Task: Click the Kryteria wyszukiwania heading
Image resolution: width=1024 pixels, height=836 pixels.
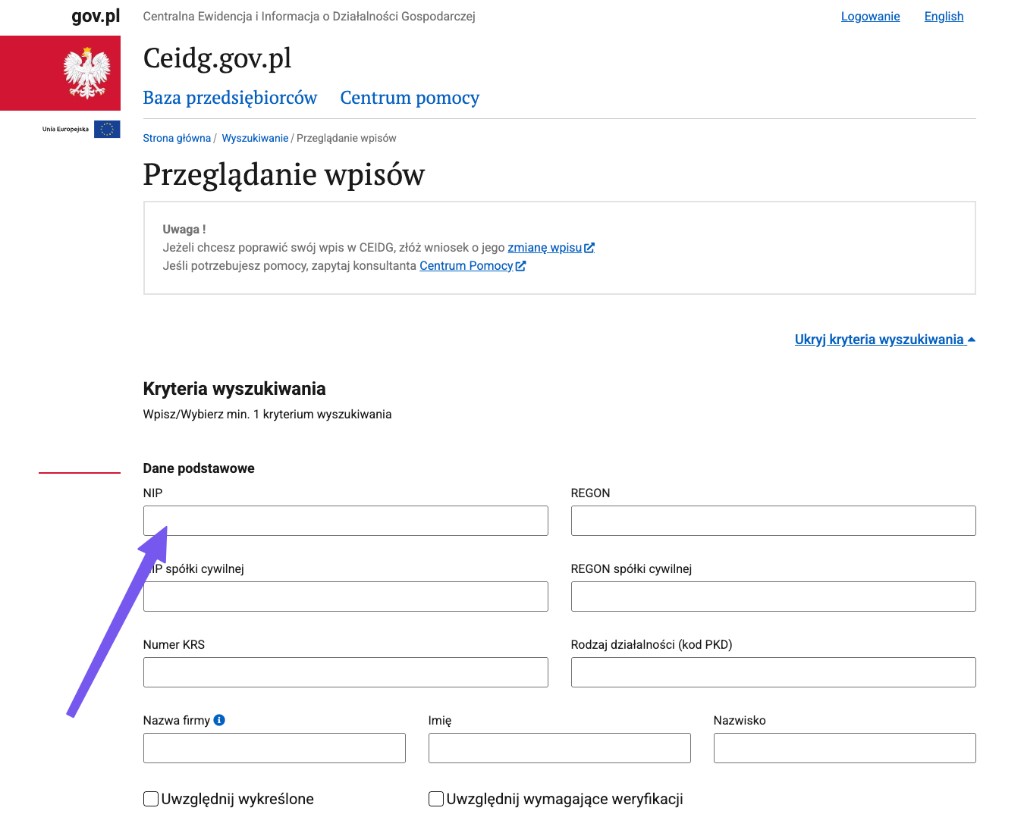Action: point(234,389)
